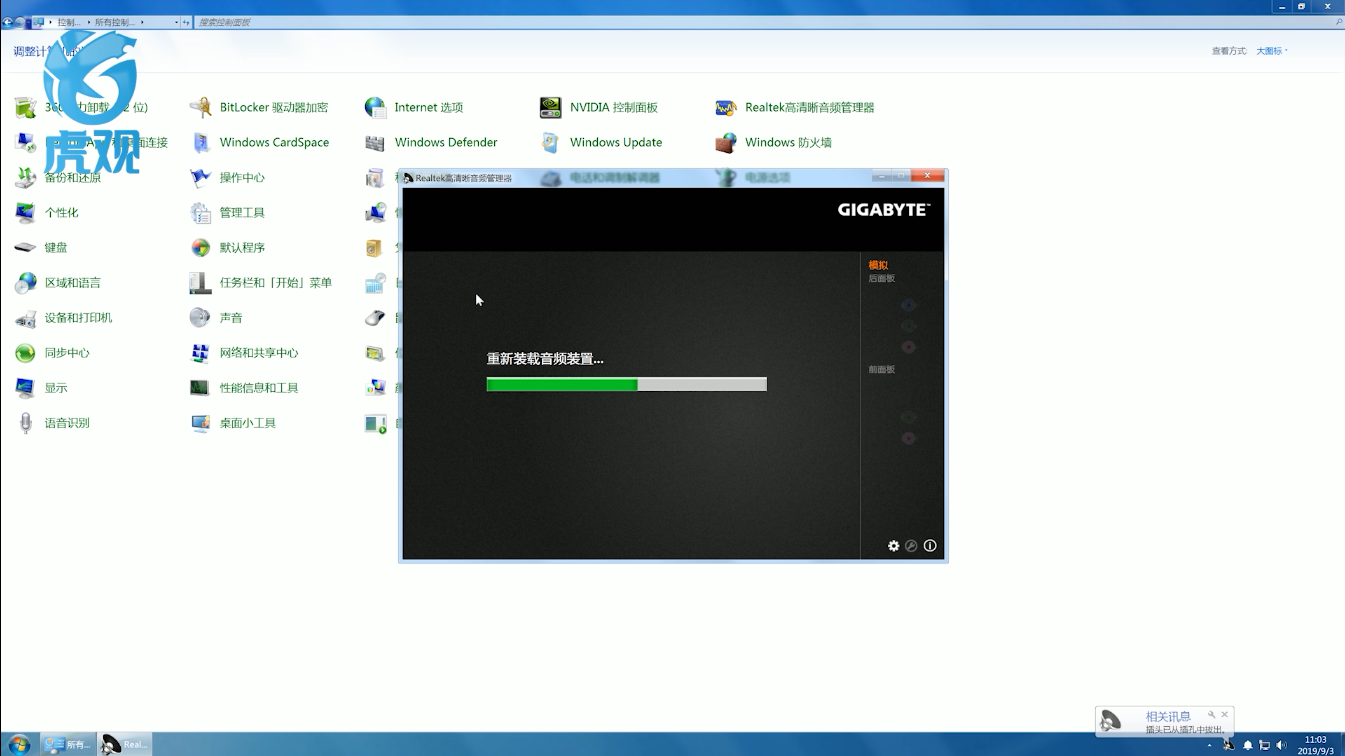Image resolution: width=1345 pixels, height=756 pixels.
Task: Click the Realtek speaker icon in system tray
Action: click(x=1228, y=745)
